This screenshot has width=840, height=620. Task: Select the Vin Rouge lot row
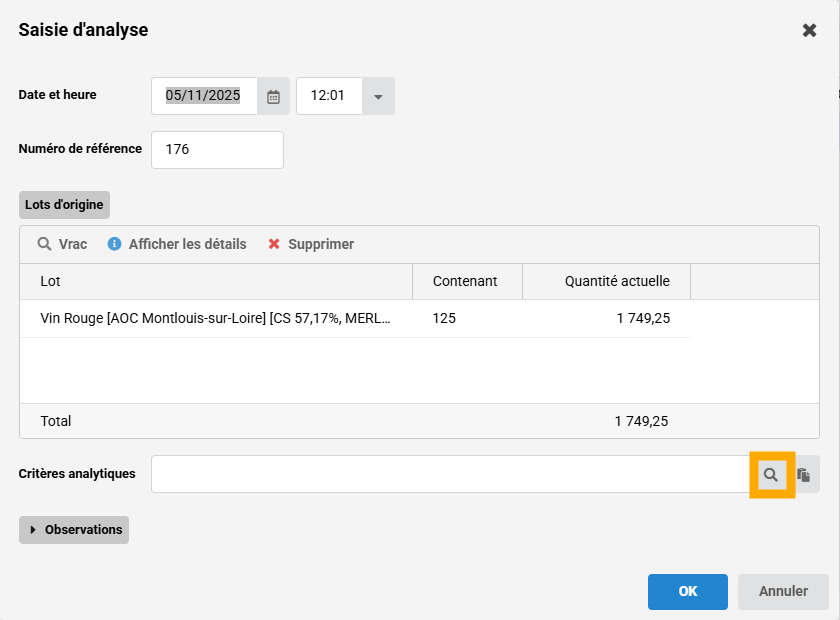click(x=215, y=318)
